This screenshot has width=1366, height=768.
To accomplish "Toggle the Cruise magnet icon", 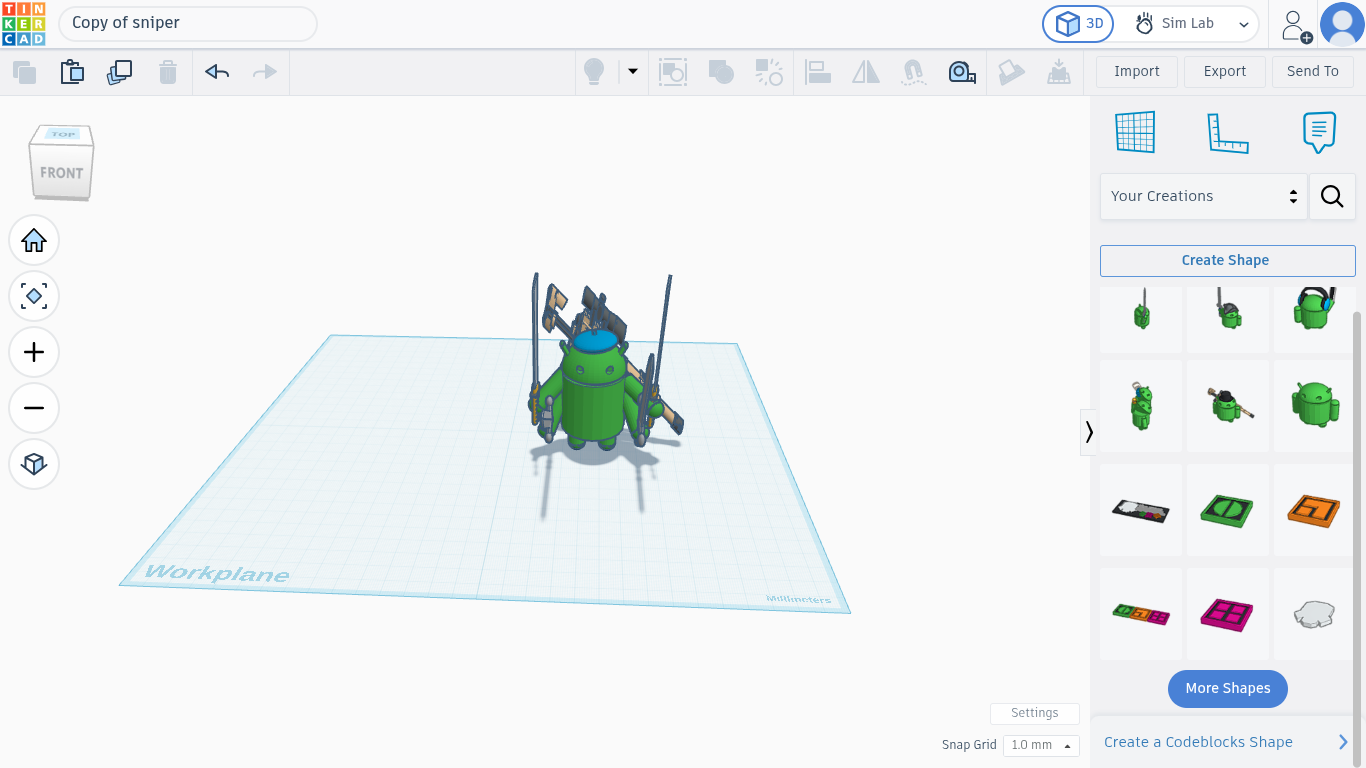I will pyautogui.click(x=913, y=72).
